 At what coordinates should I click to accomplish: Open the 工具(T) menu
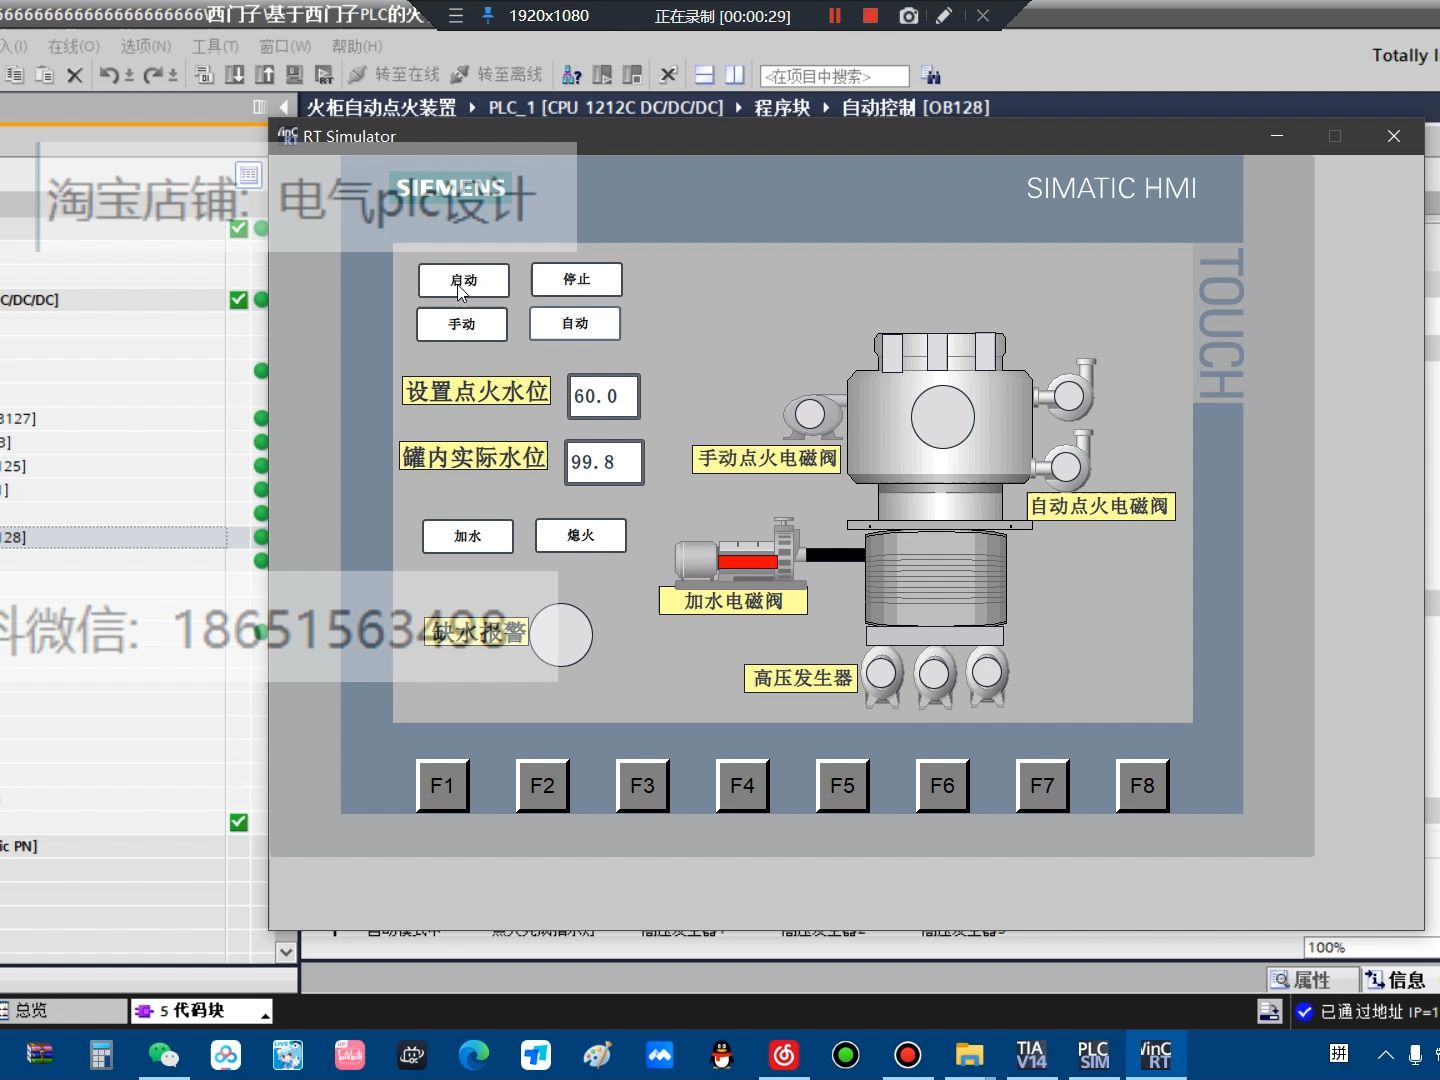click(215, 46)
